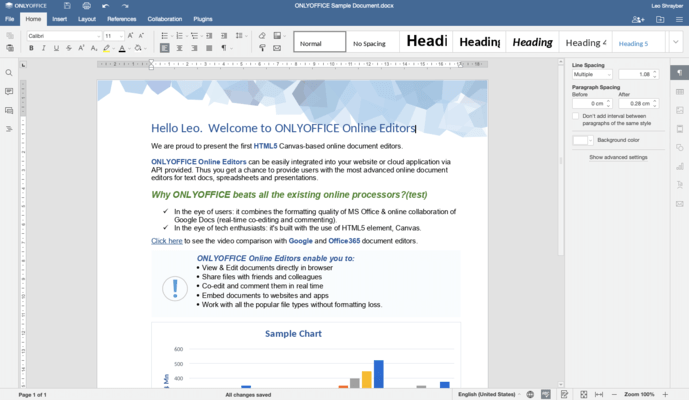Toggle Bold formatting
The height and width of the screenshot is (400, 689).
[31, 48]
